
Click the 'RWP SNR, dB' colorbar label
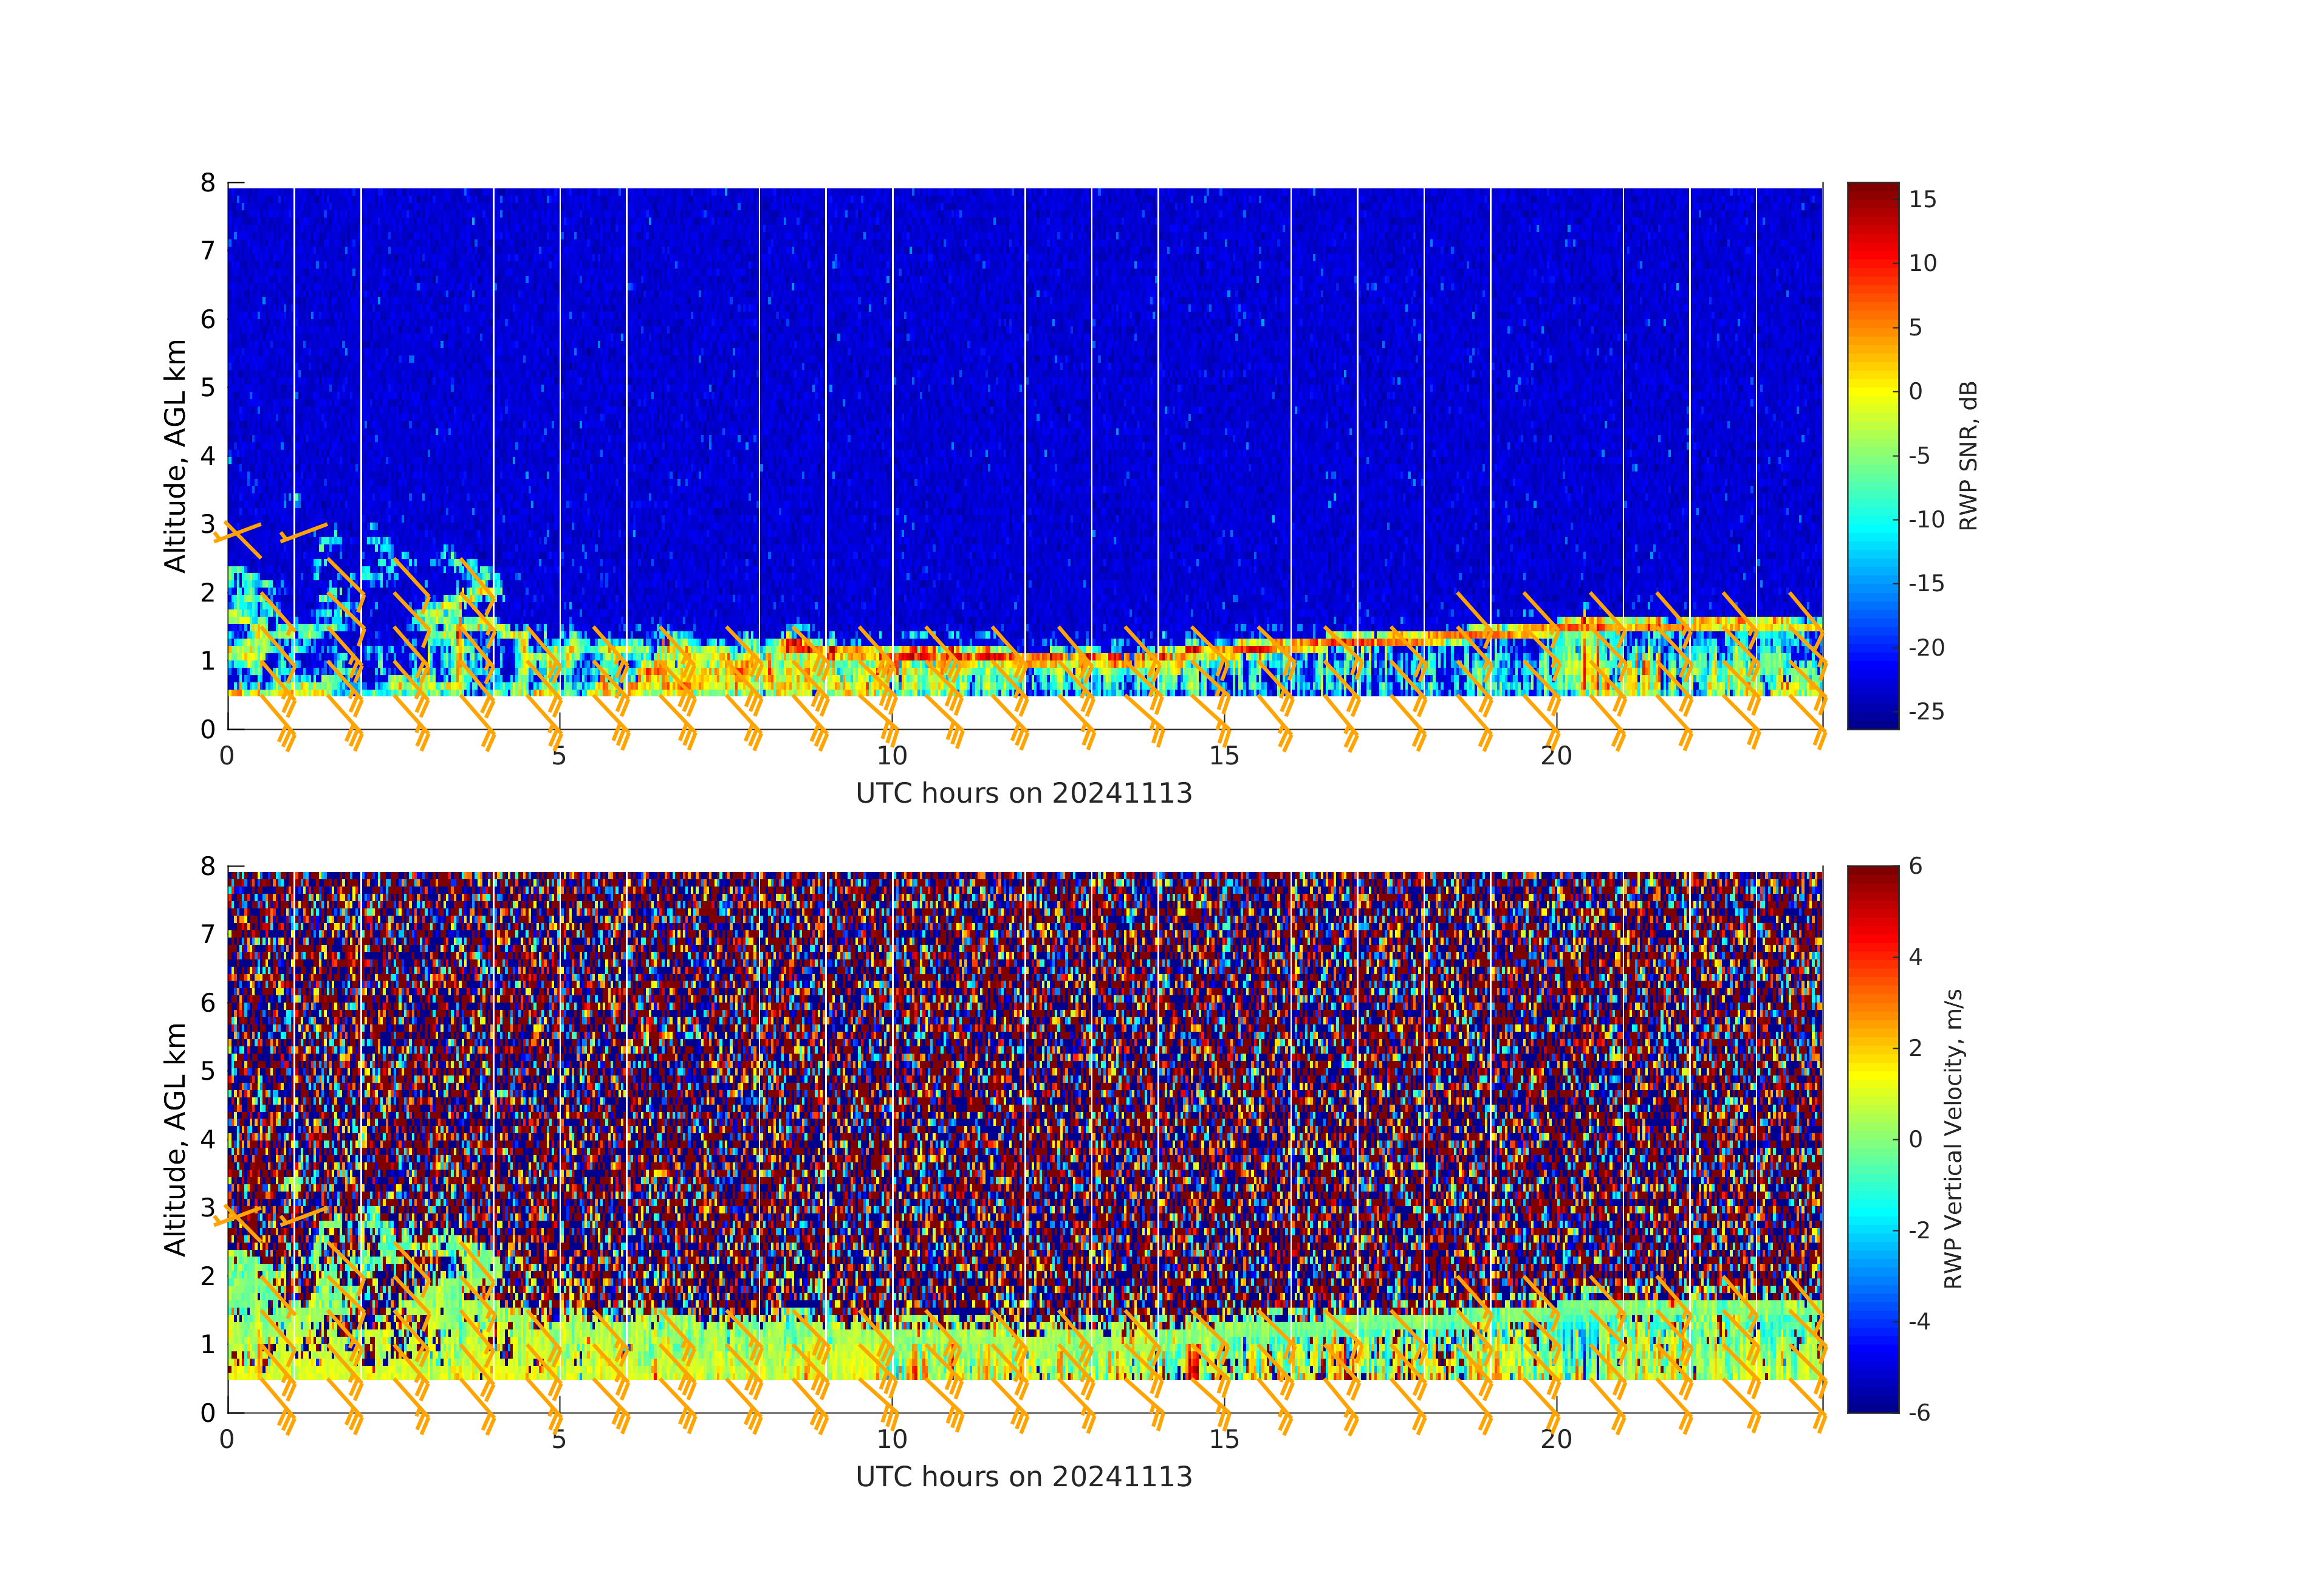pos(1968,456)
